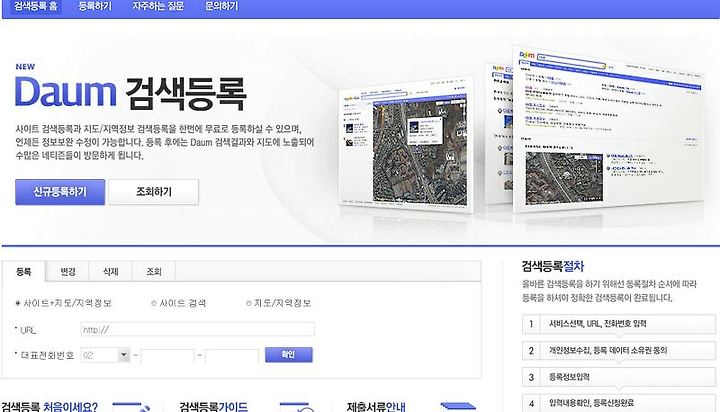Open the map search result preview image

[405, 146]
